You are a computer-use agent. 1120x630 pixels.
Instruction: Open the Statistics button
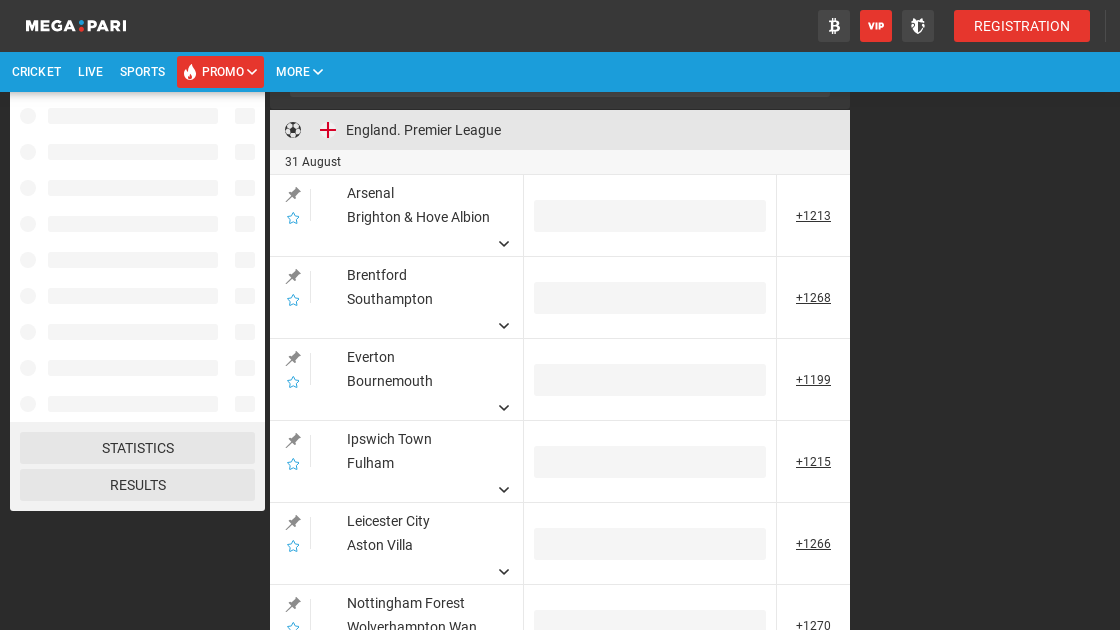tap(138, 448)
